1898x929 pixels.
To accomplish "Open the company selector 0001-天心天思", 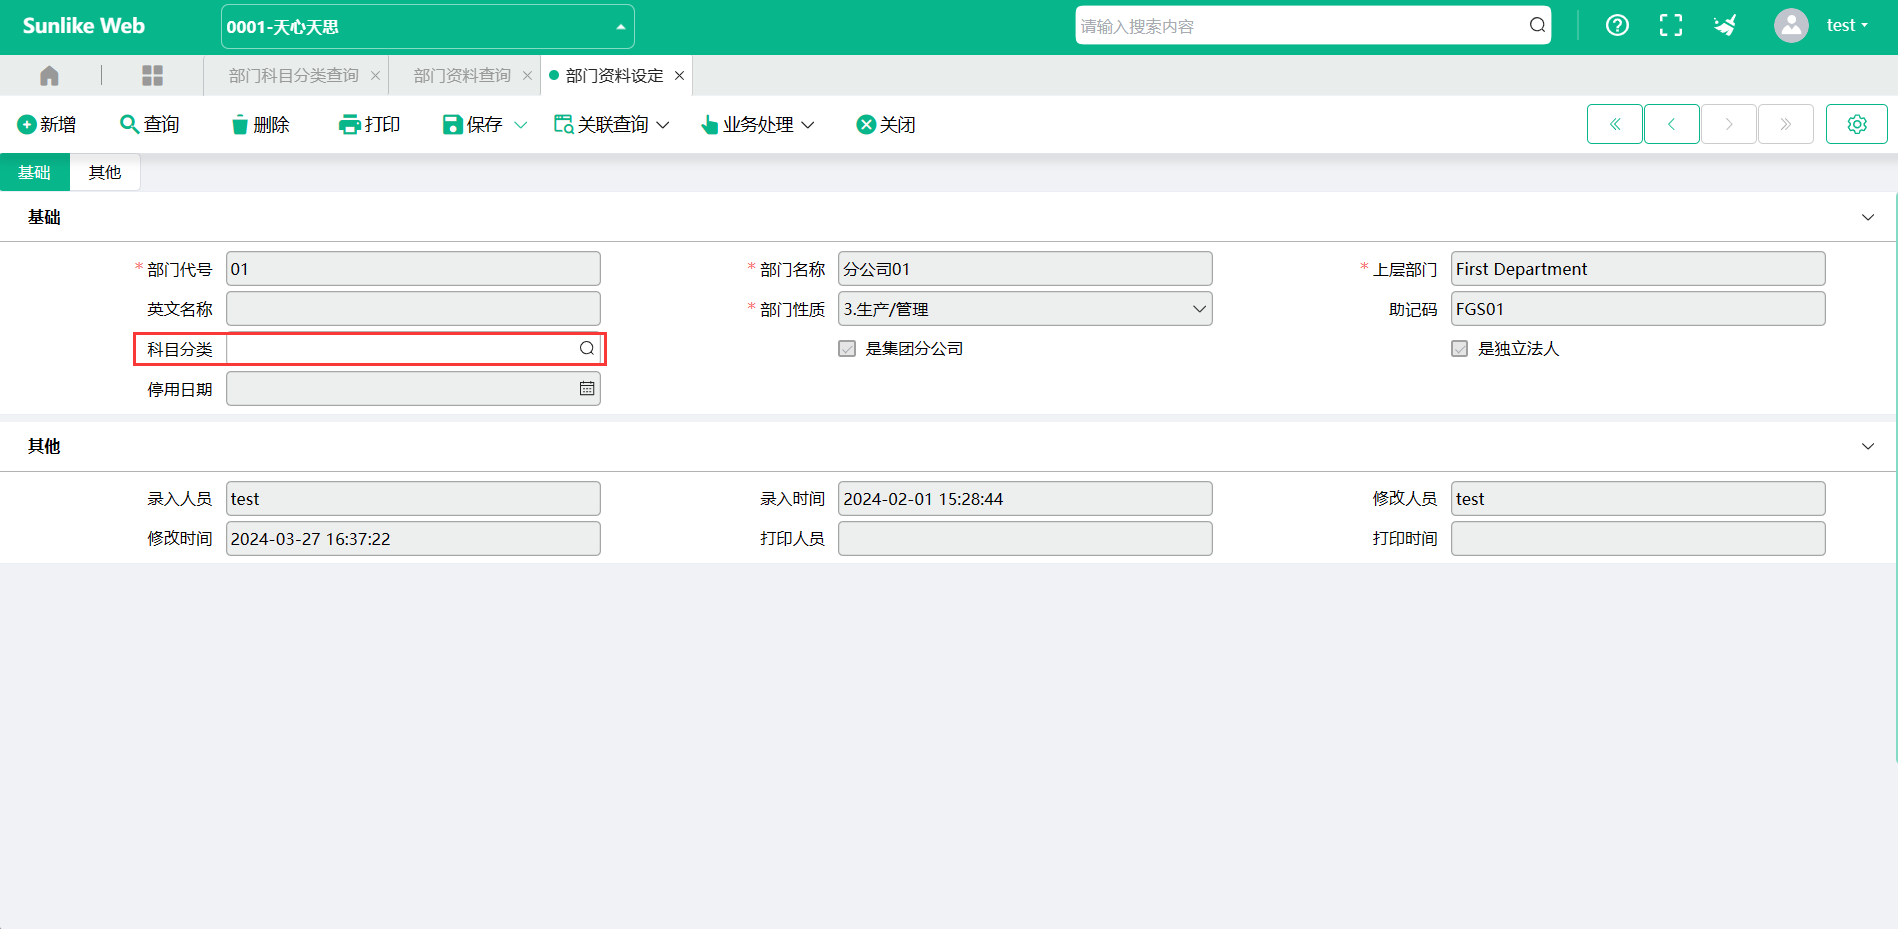I will [x=427, y=27].
